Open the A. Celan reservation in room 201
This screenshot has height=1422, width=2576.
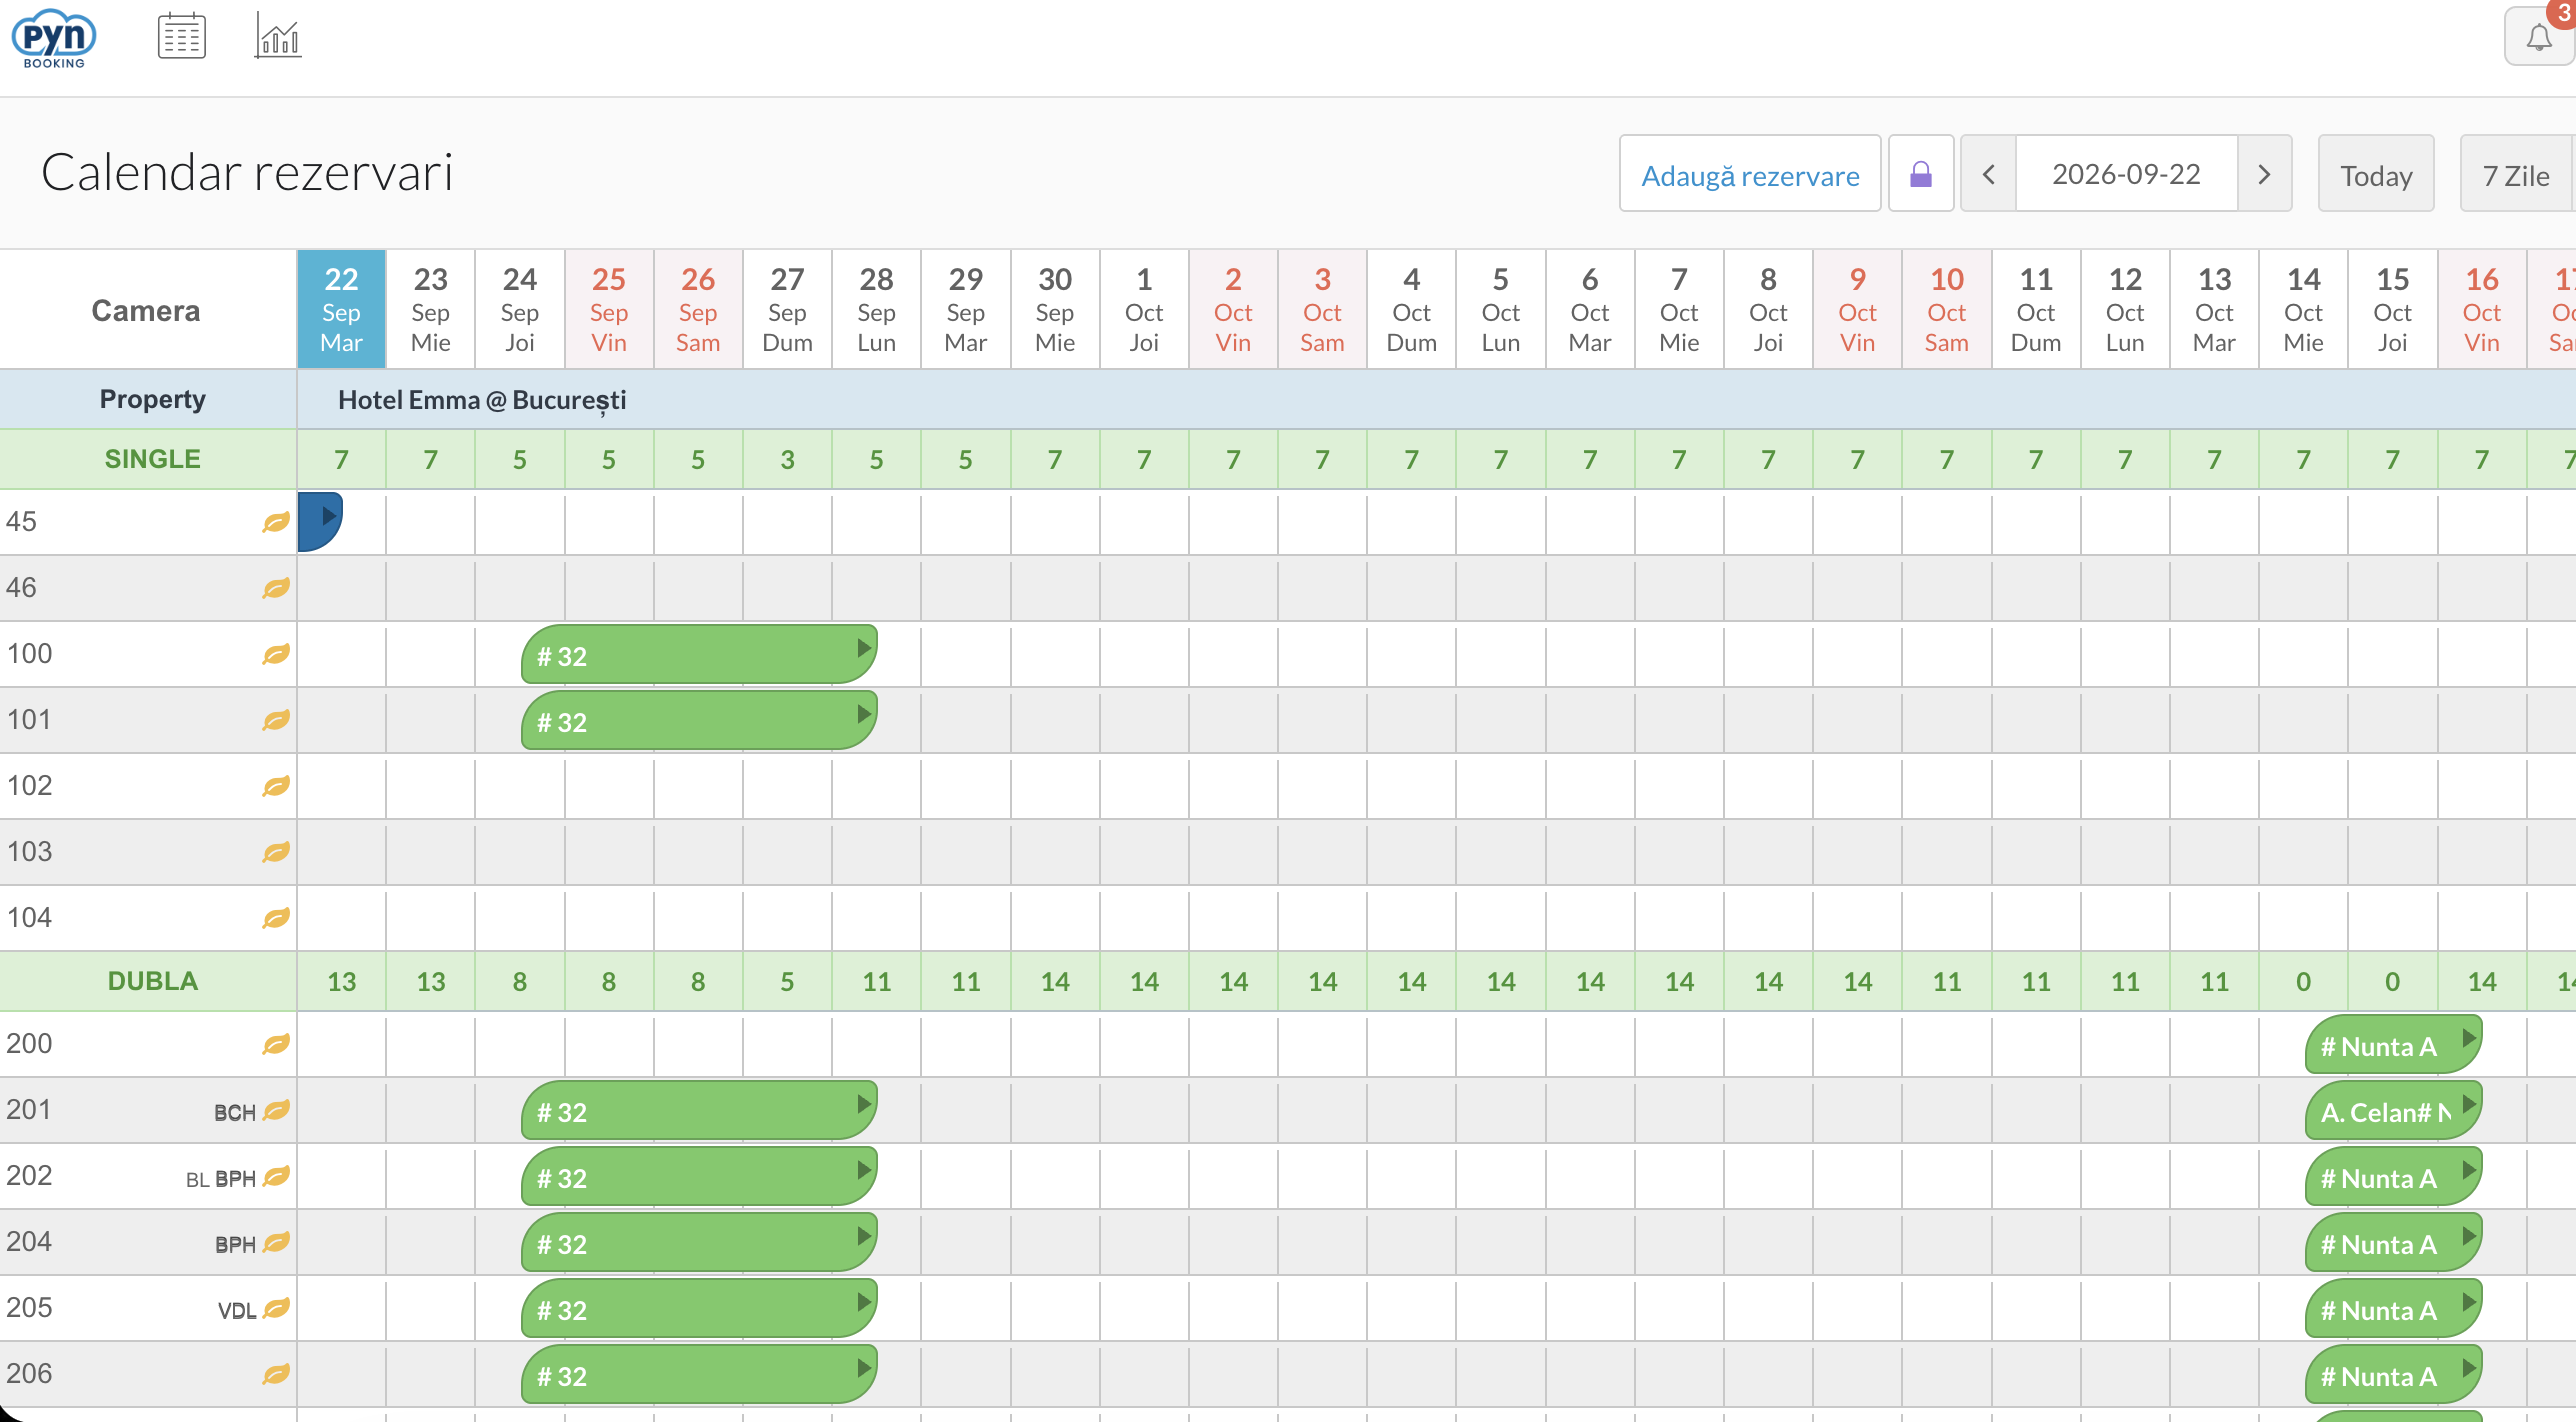2393,1111
